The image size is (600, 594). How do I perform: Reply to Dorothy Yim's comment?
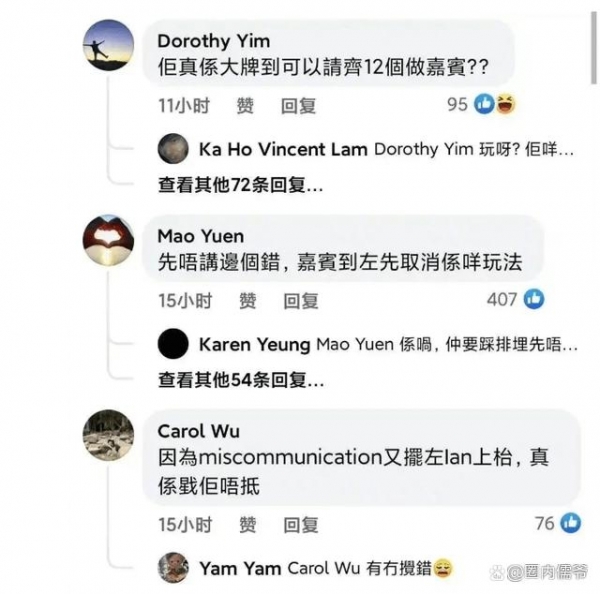[x=298, y=106]
